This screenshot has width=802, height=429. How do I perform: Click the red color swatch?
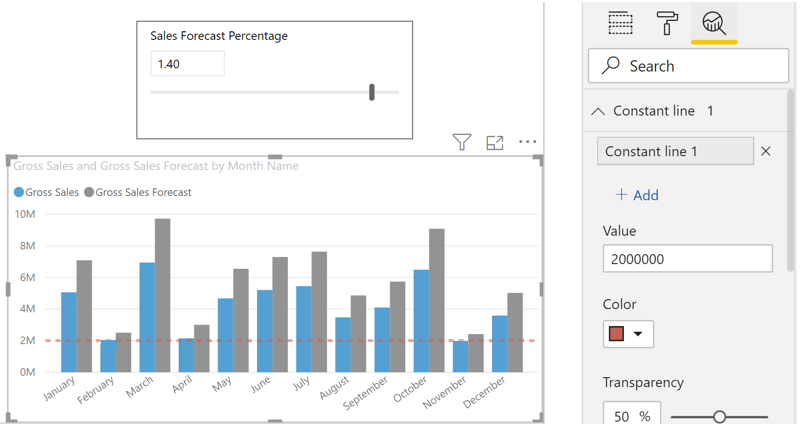616,334
